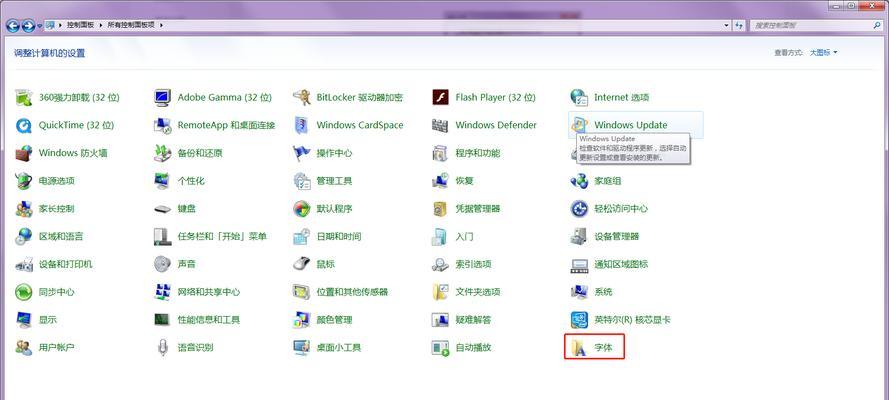The width and height of the screenshot is (889, 400).
Task: Open the Windows CardSpace icon
Action: pyautogui.click(x=302, y=125)
